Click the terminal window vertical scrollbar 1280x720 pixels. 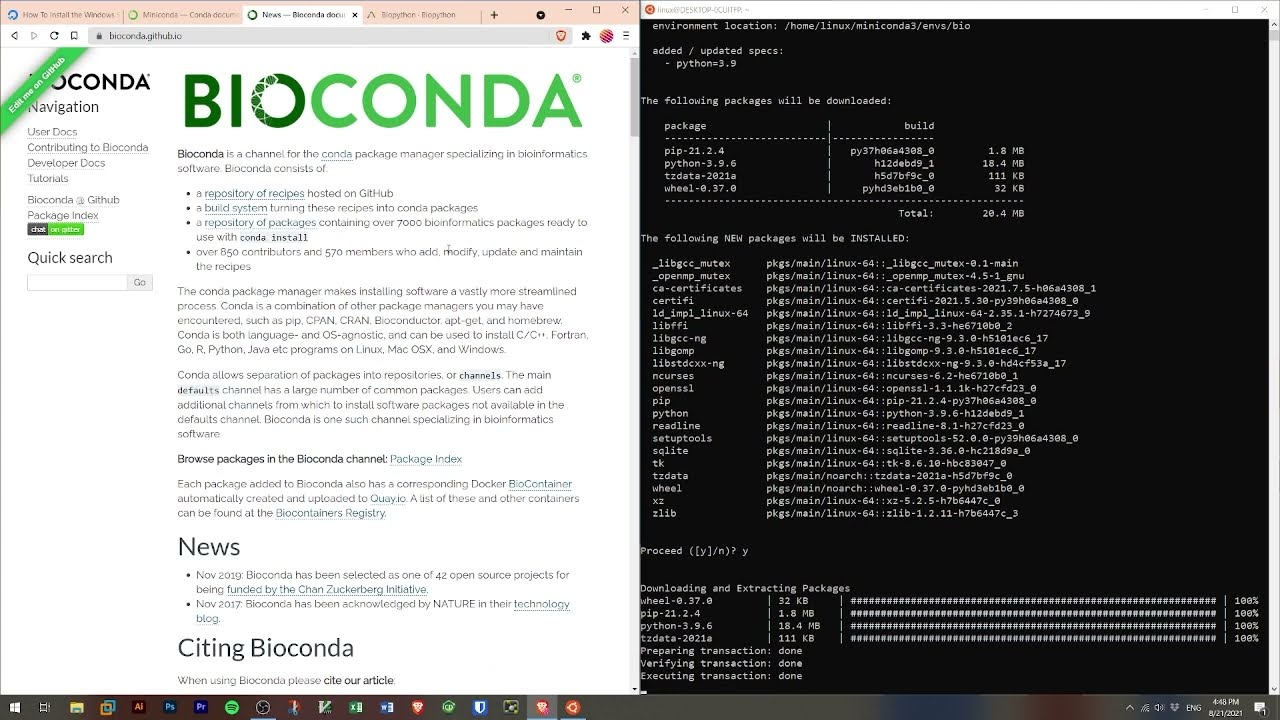pos(1273,355)
